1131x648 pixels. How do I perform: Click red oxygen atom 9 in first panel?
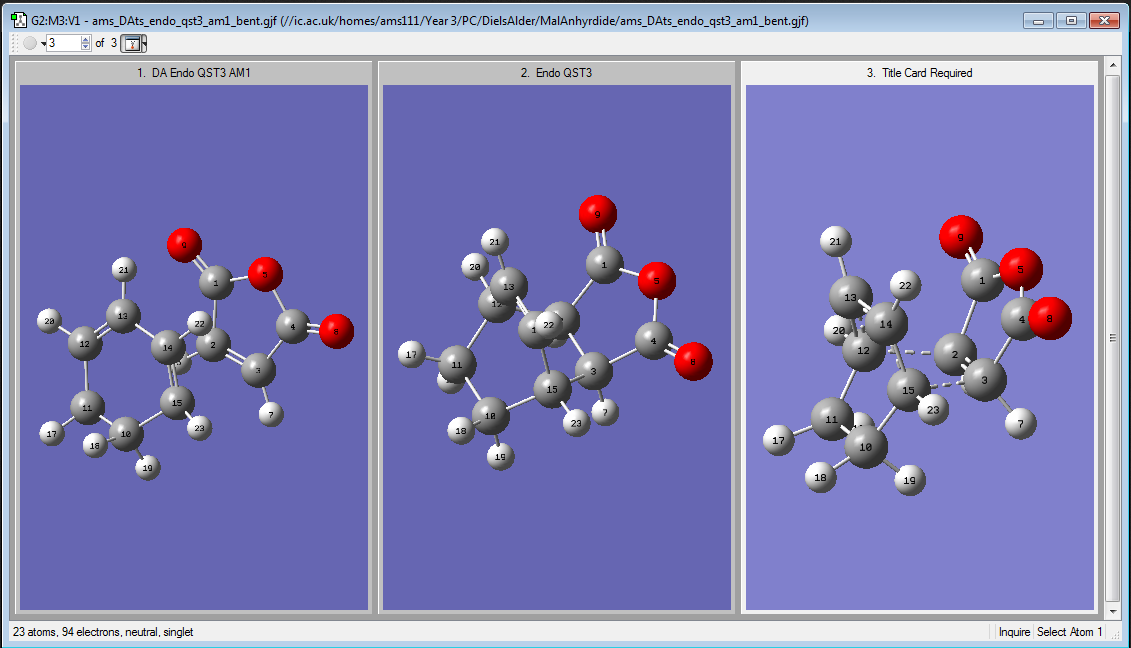pyautogui.click(x=184, y=245)
